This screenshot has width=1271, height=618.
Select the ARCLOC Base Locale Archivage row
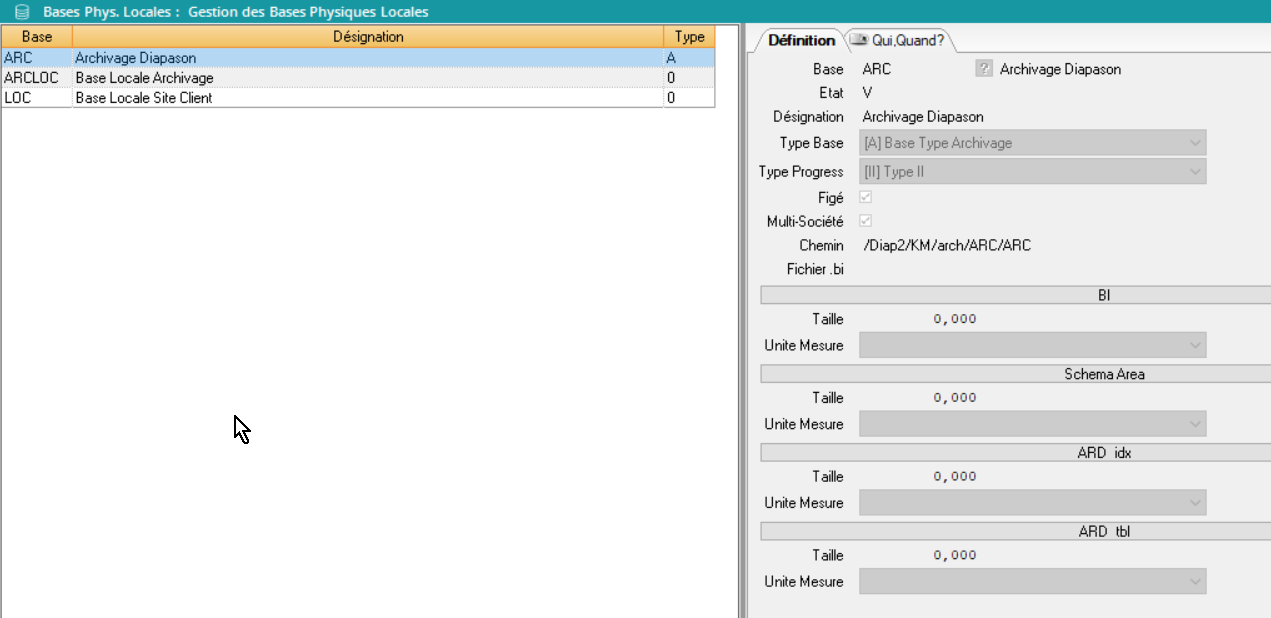pos(144,78)
